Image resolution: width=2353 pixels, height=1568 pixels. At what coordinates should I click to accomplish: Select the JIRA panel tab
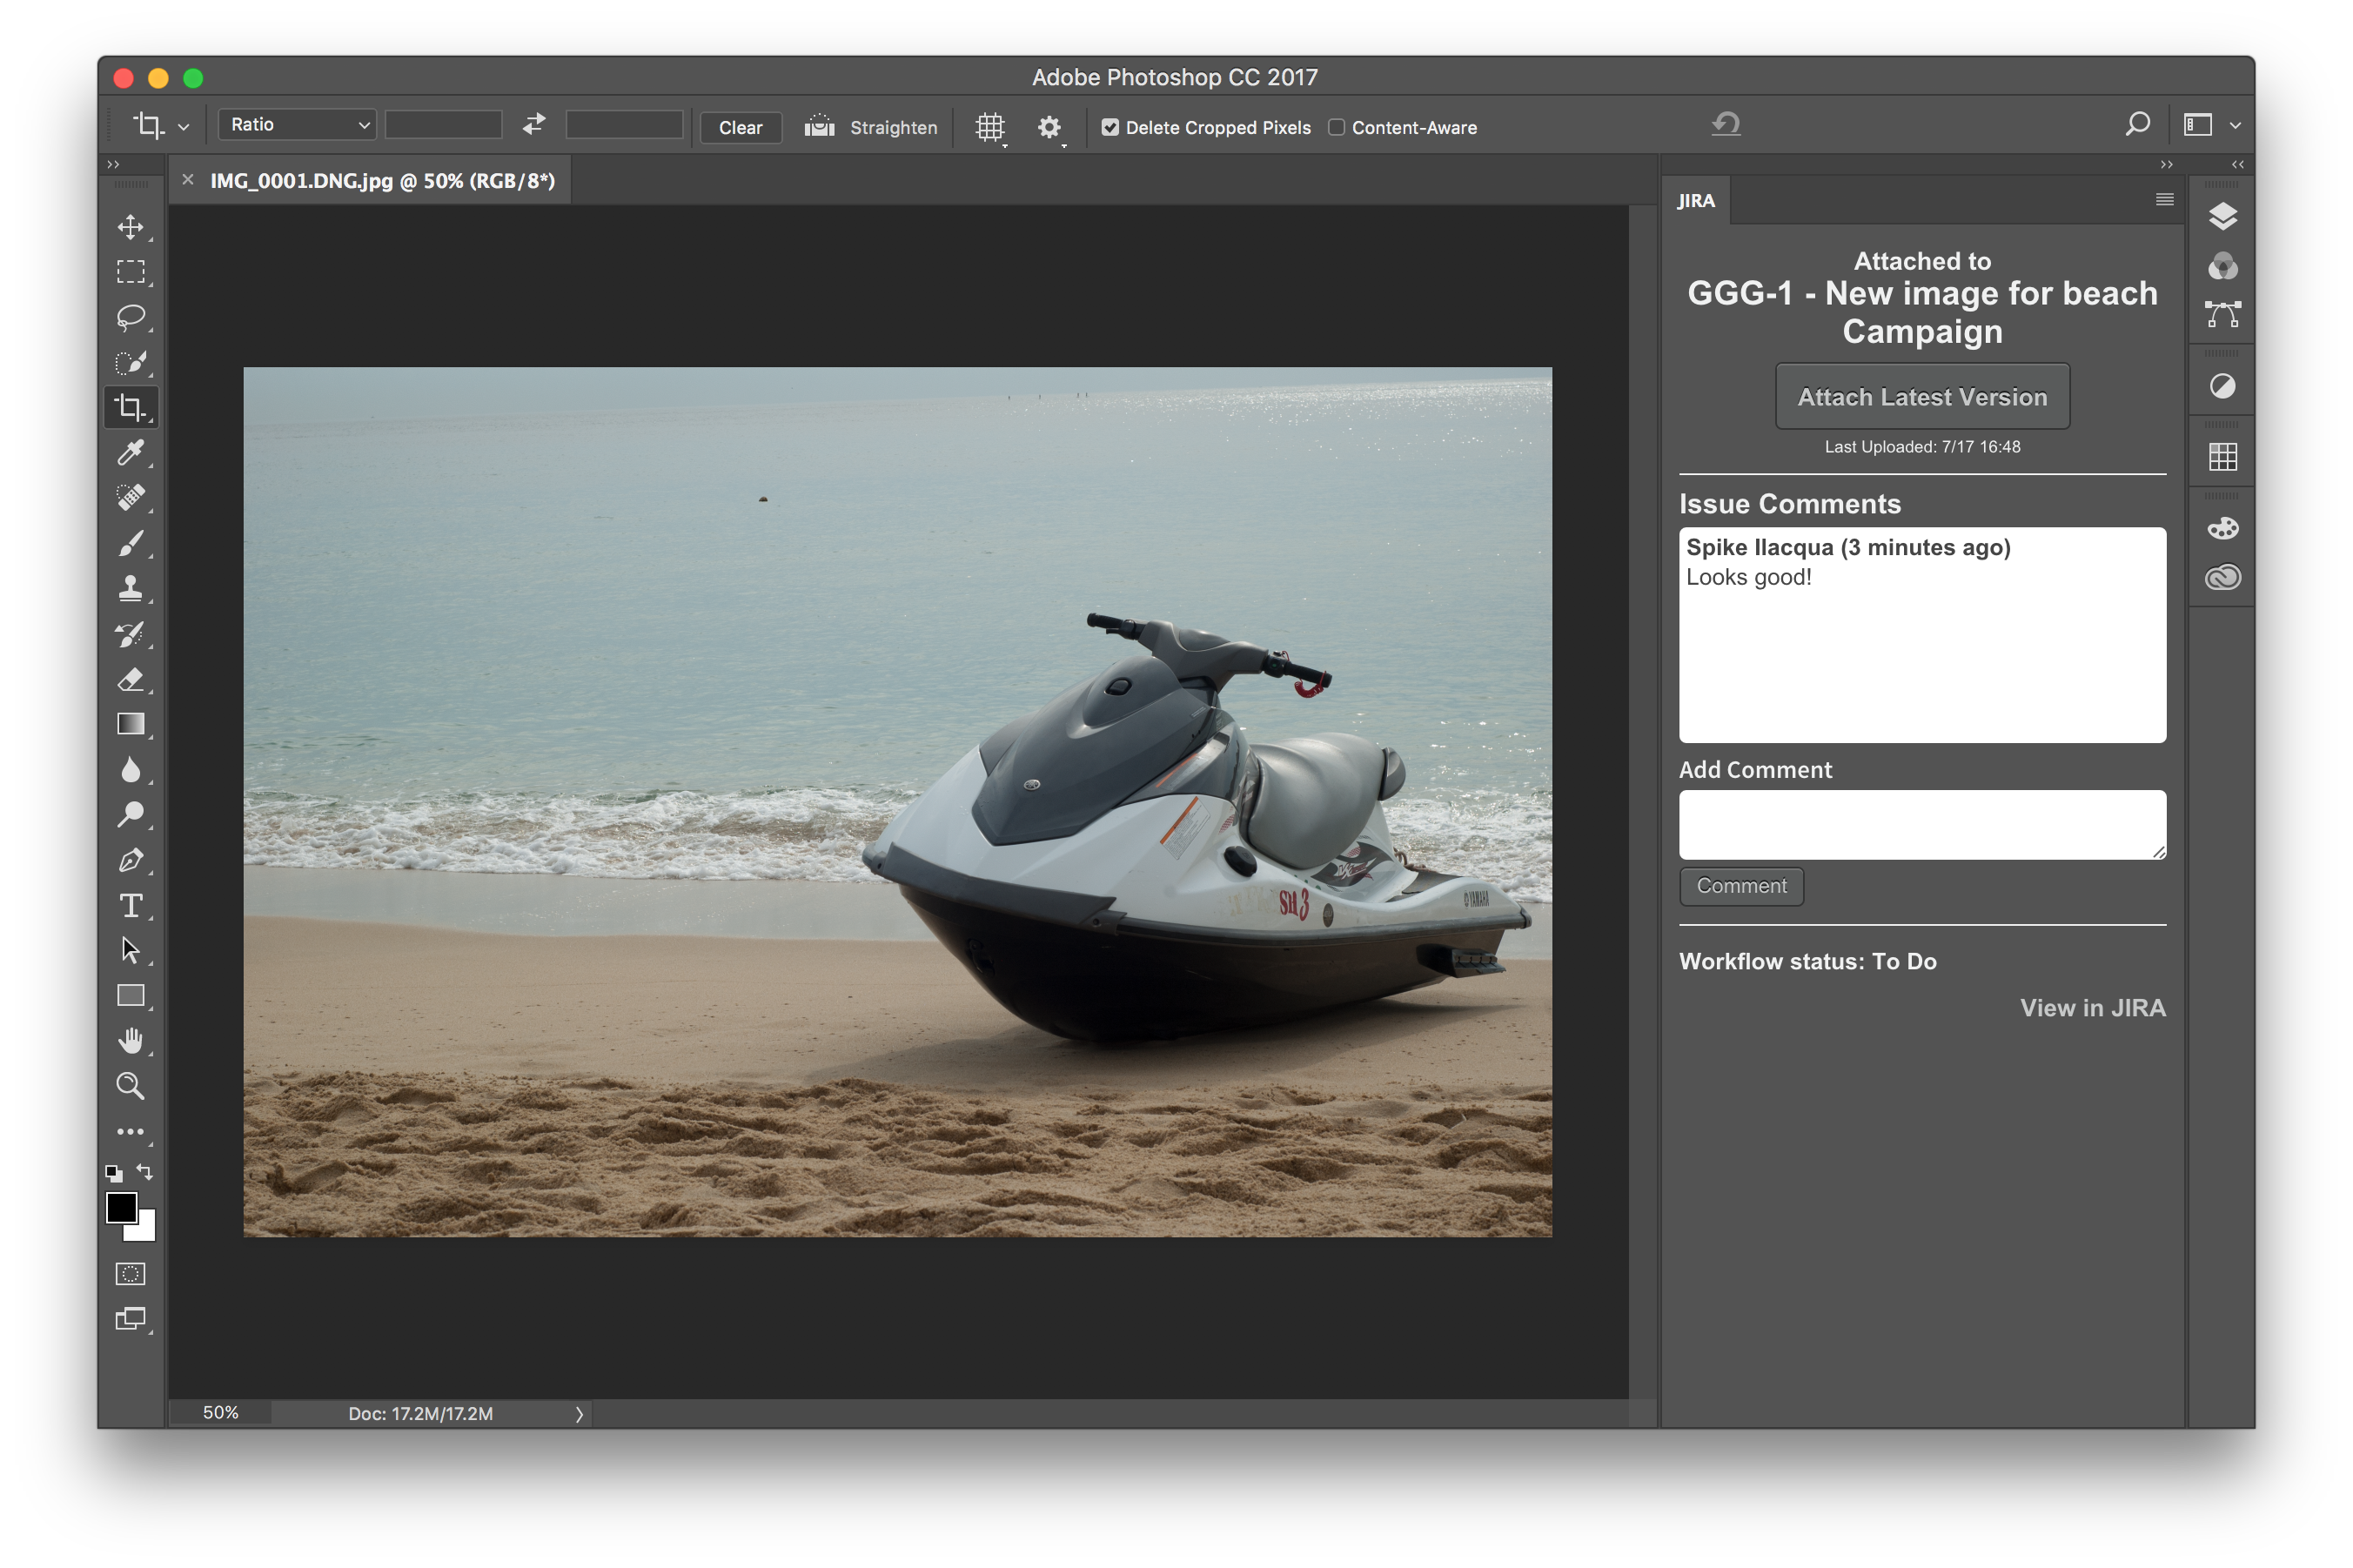(x=1696, y=201)
